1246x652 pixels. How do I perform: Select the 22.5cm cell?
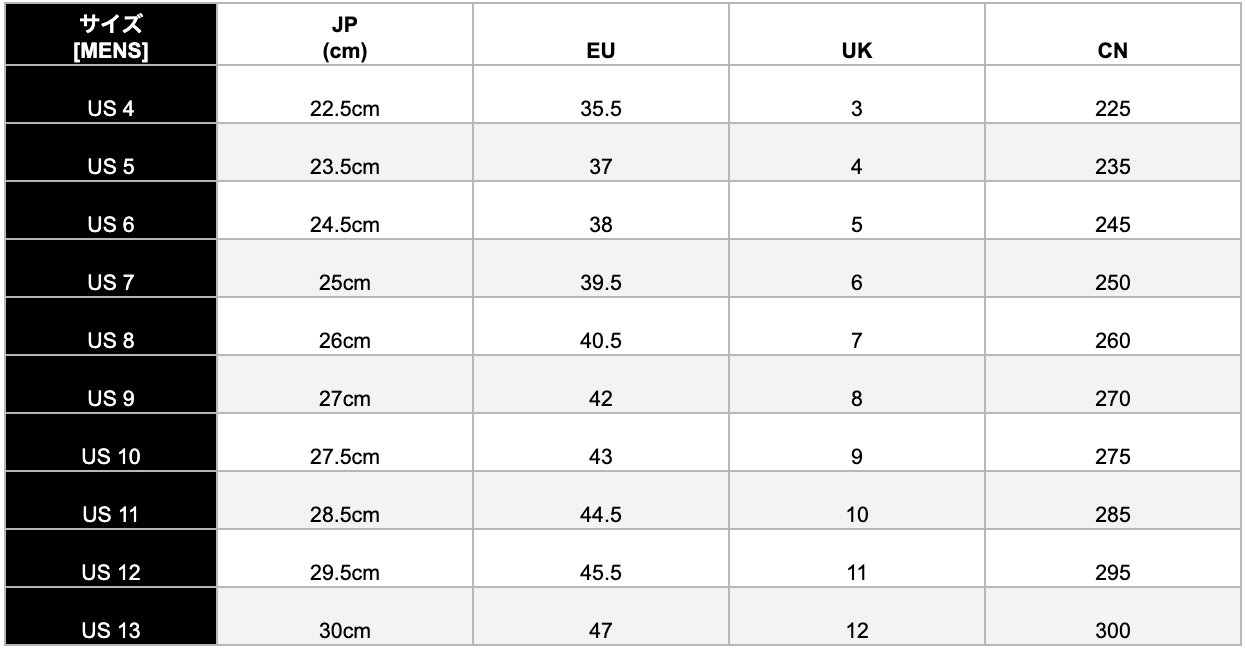345,95
